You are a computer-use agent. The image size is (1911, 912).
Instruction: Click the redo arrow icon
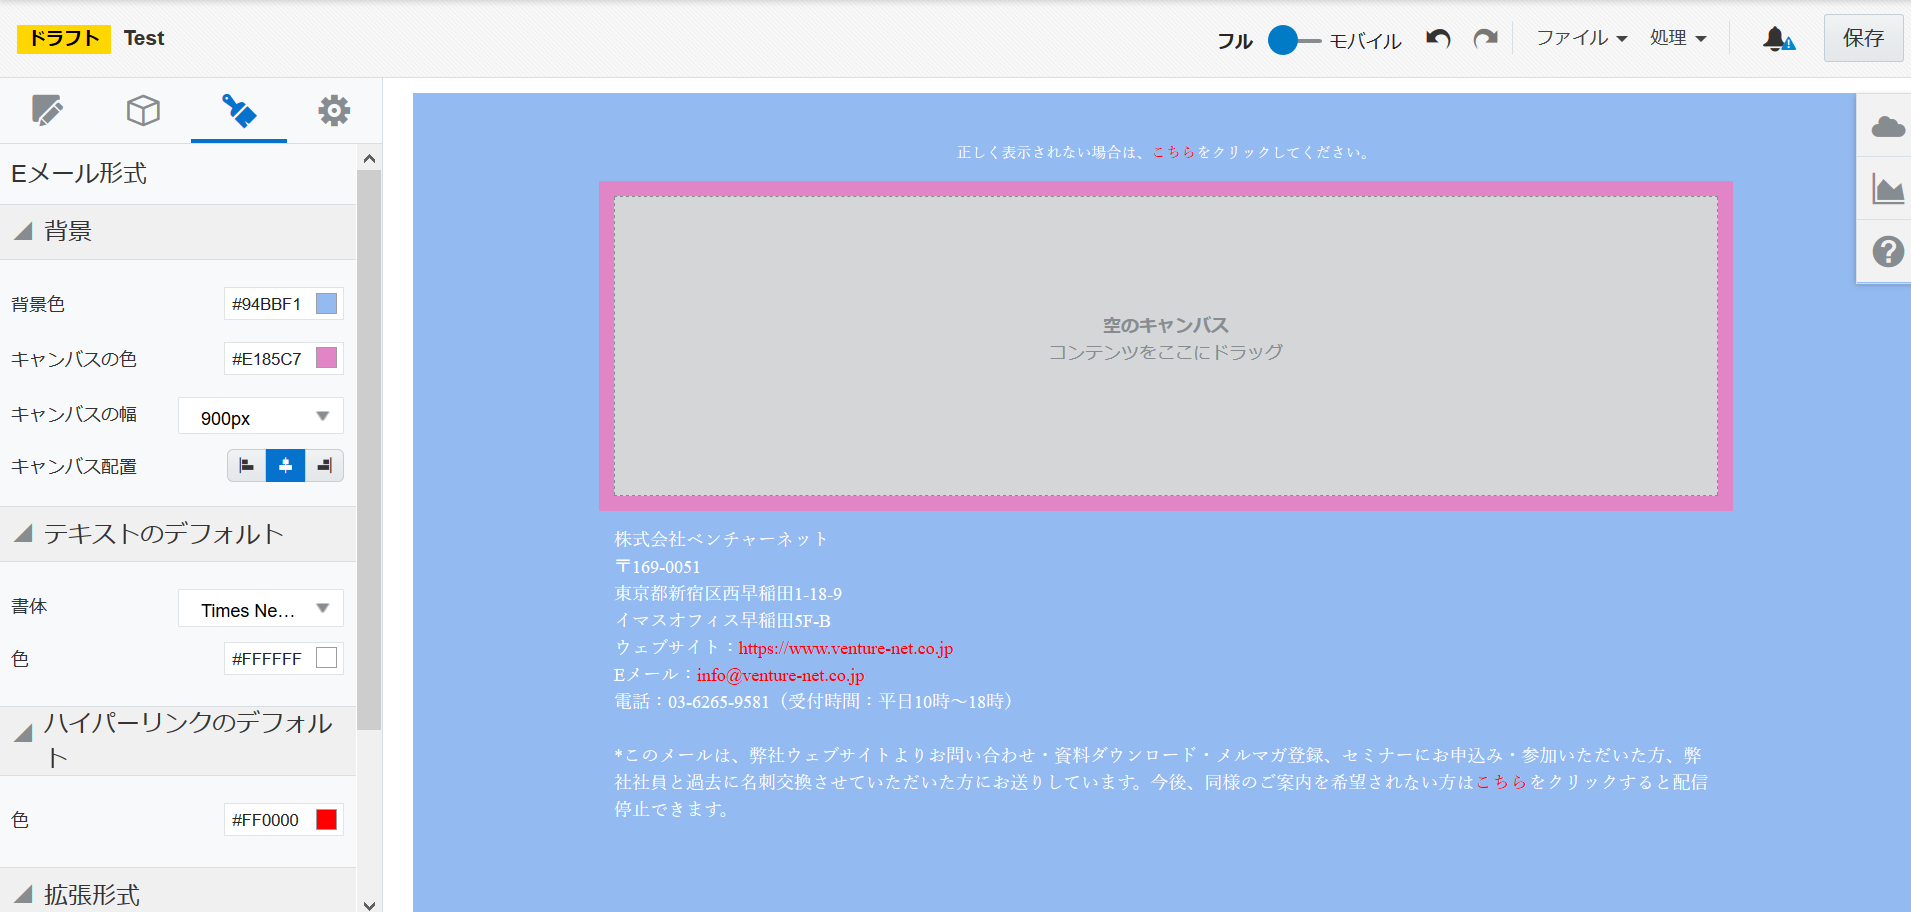pyautogui.click(x=1486, y=38)
